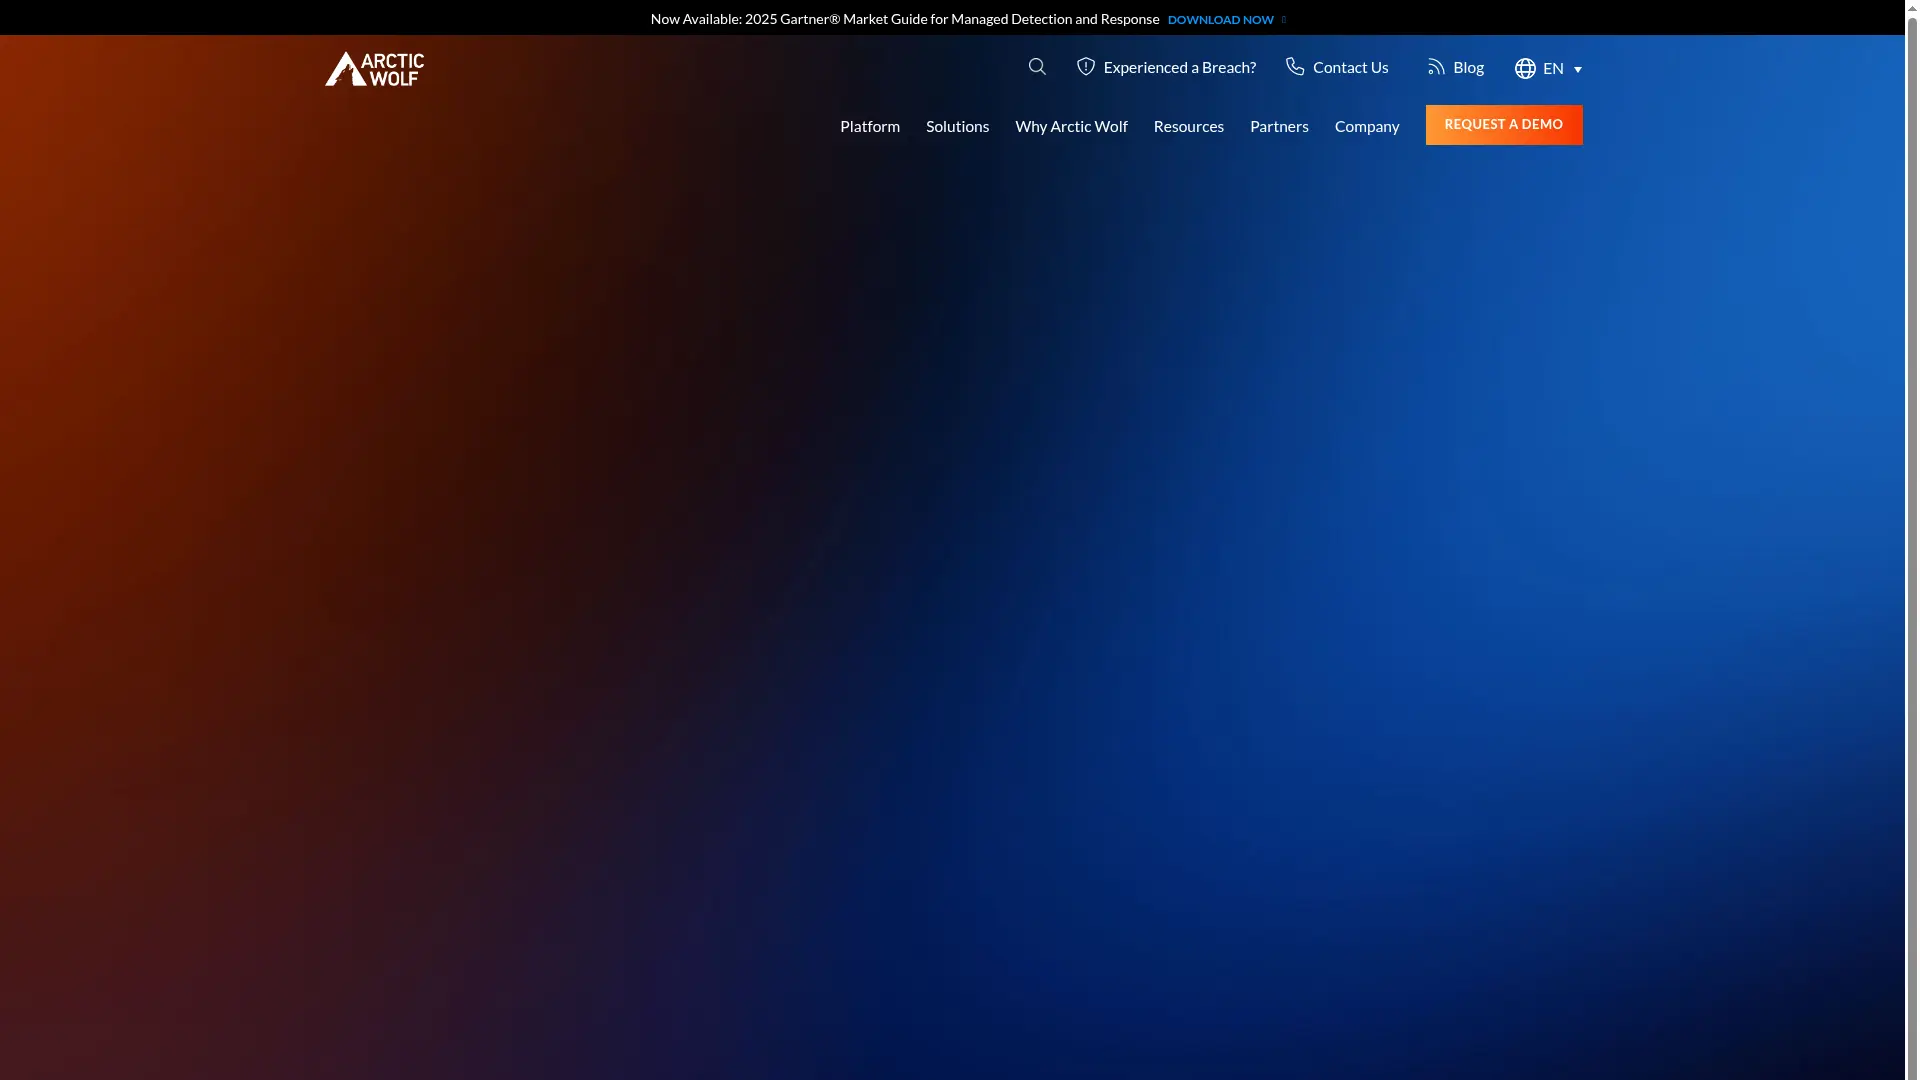Open the Resources dropdown menu
Viewport: 1920px width, 1080px height.
coord(1188,126)
